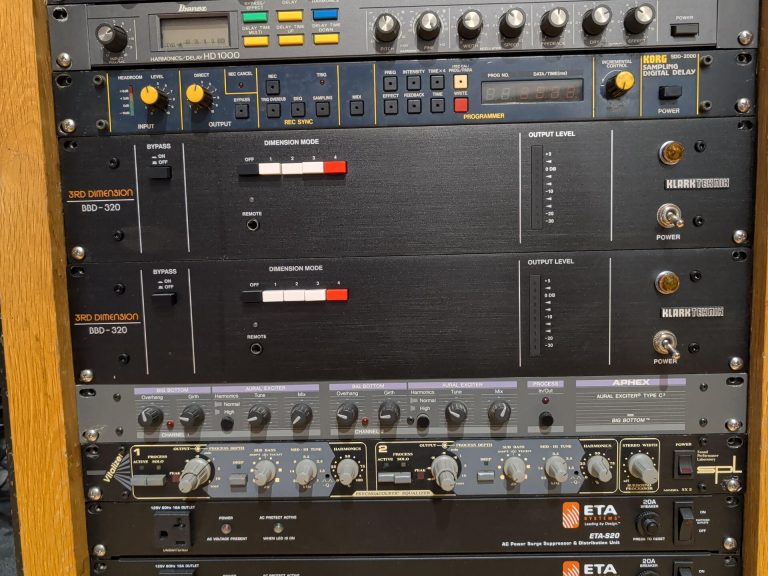Viewport: 768px width, 576px height.
Task: Toggle the Korg SDD-2000 Power switch
Action: pyautogui.click(x=670, y=92)
